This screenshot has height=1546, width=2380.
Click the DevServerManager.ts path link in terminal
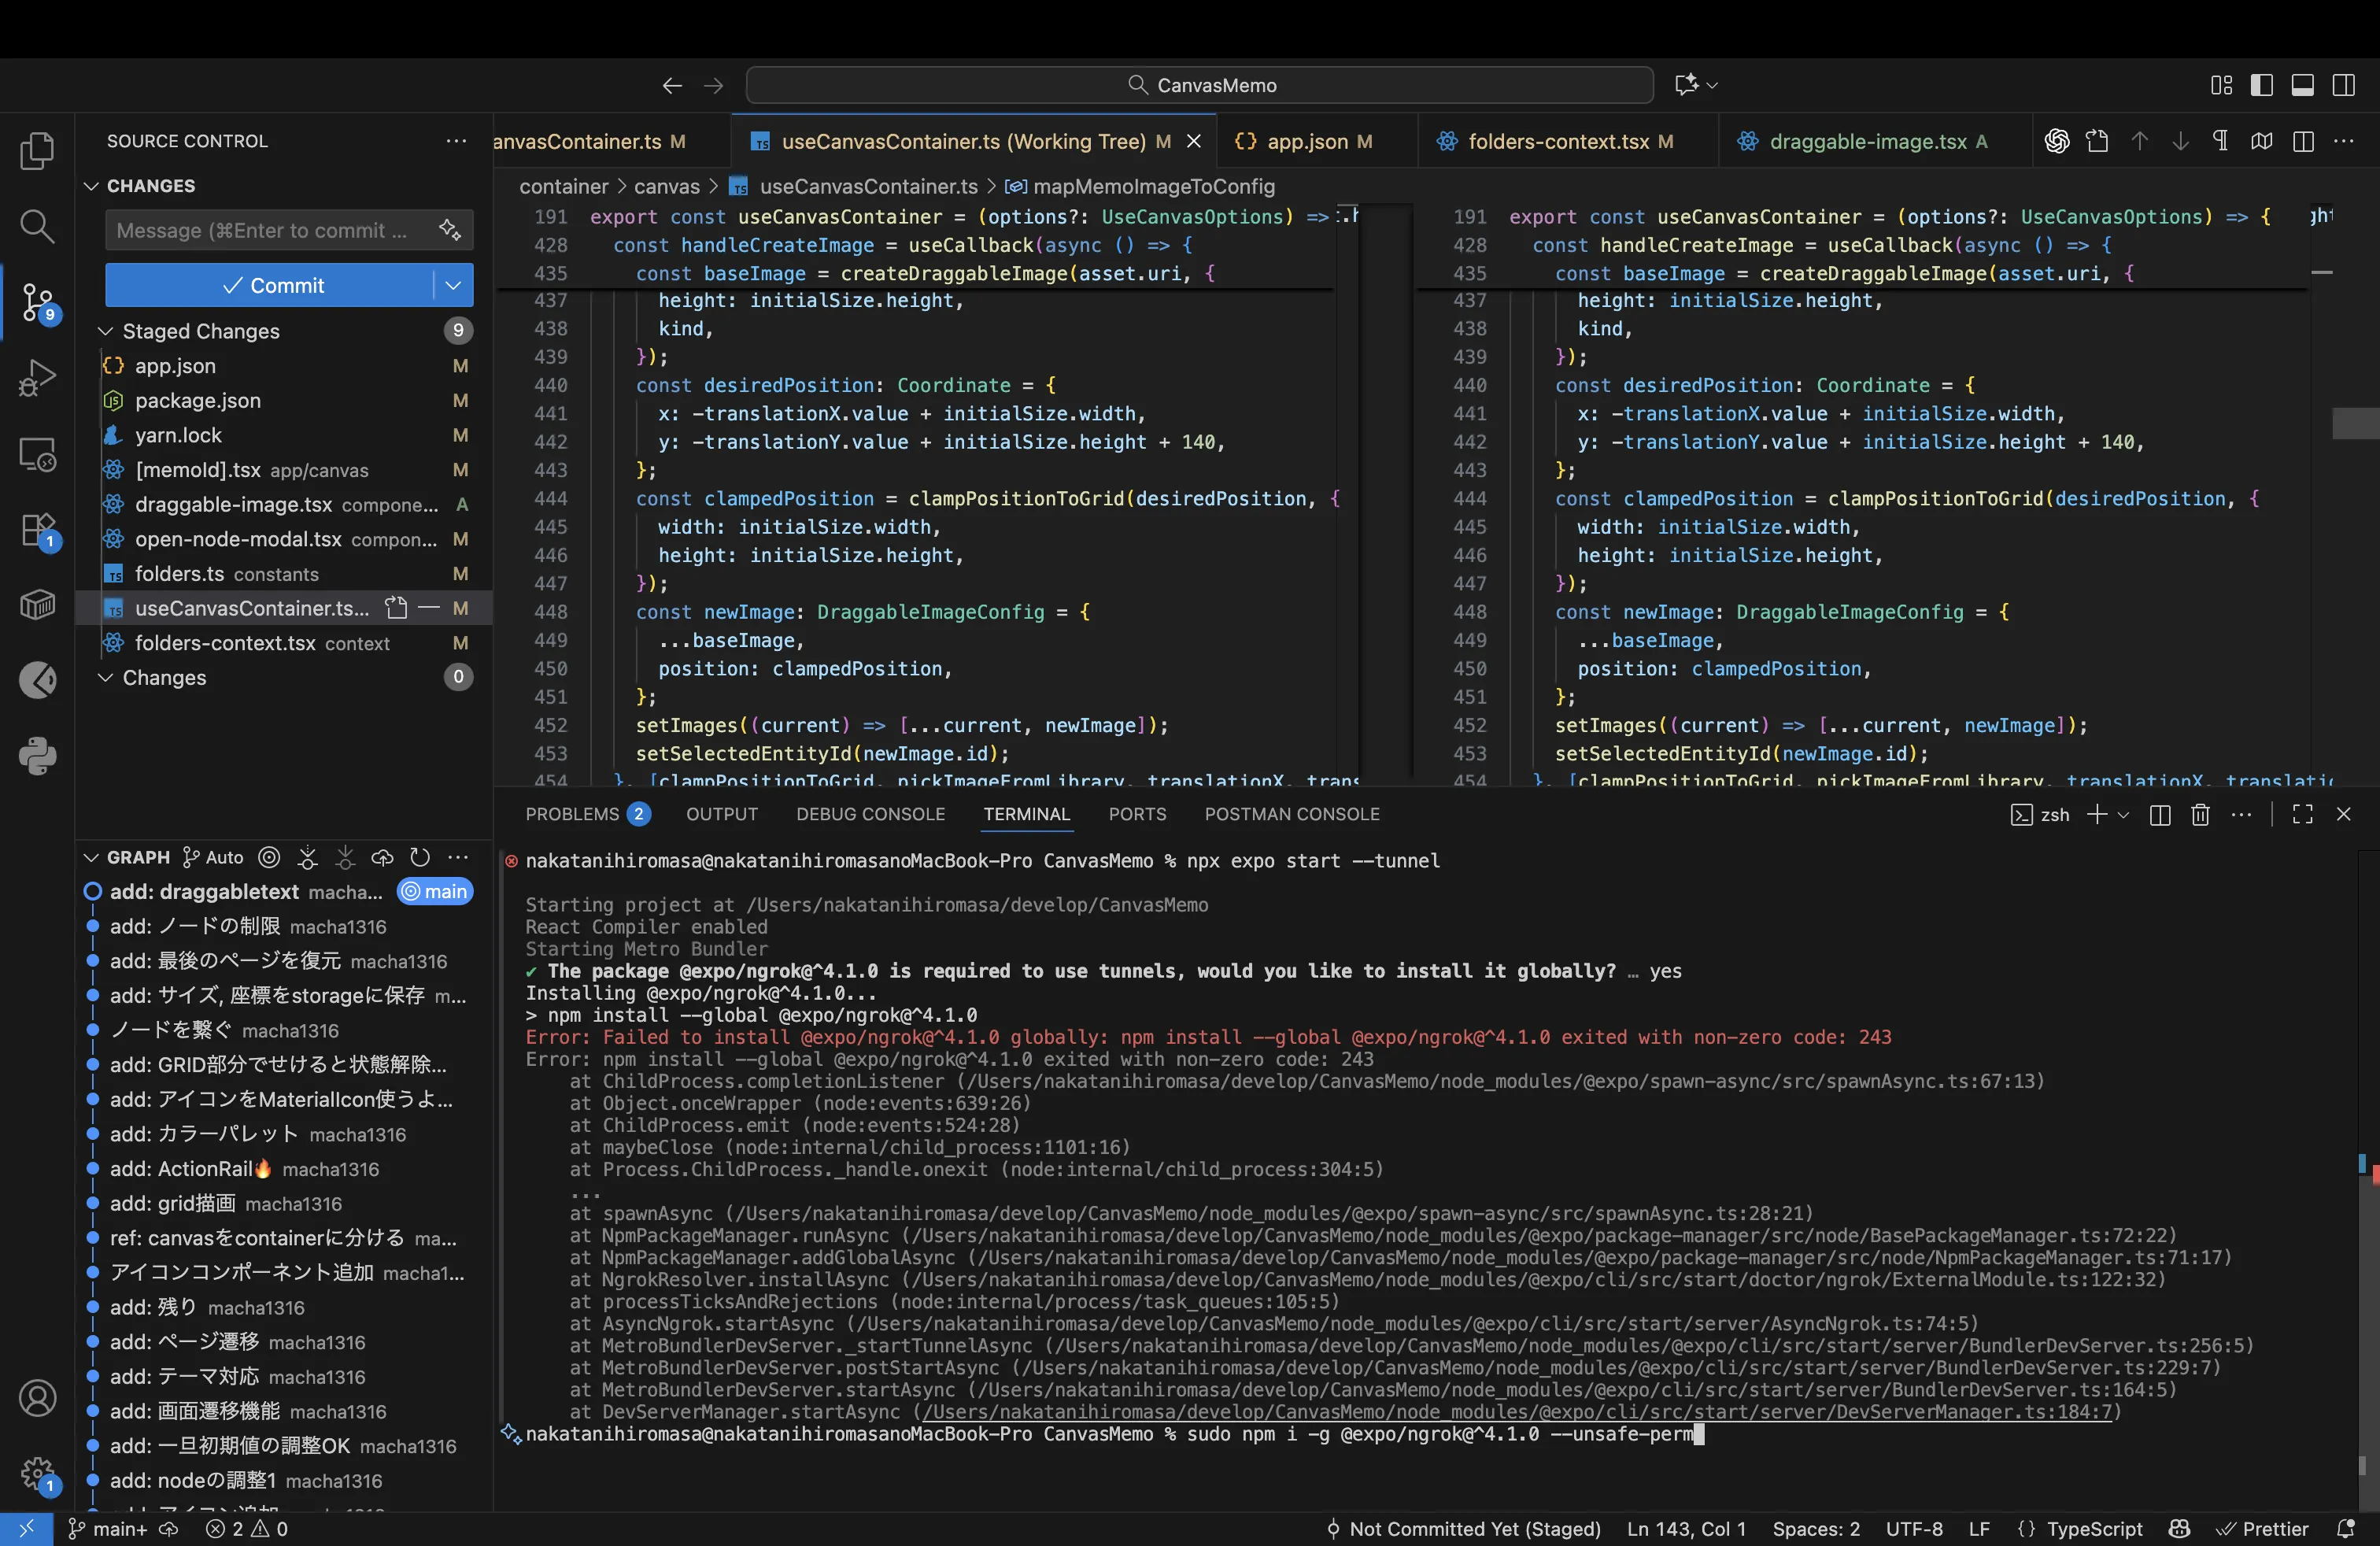point(1517,1412)
